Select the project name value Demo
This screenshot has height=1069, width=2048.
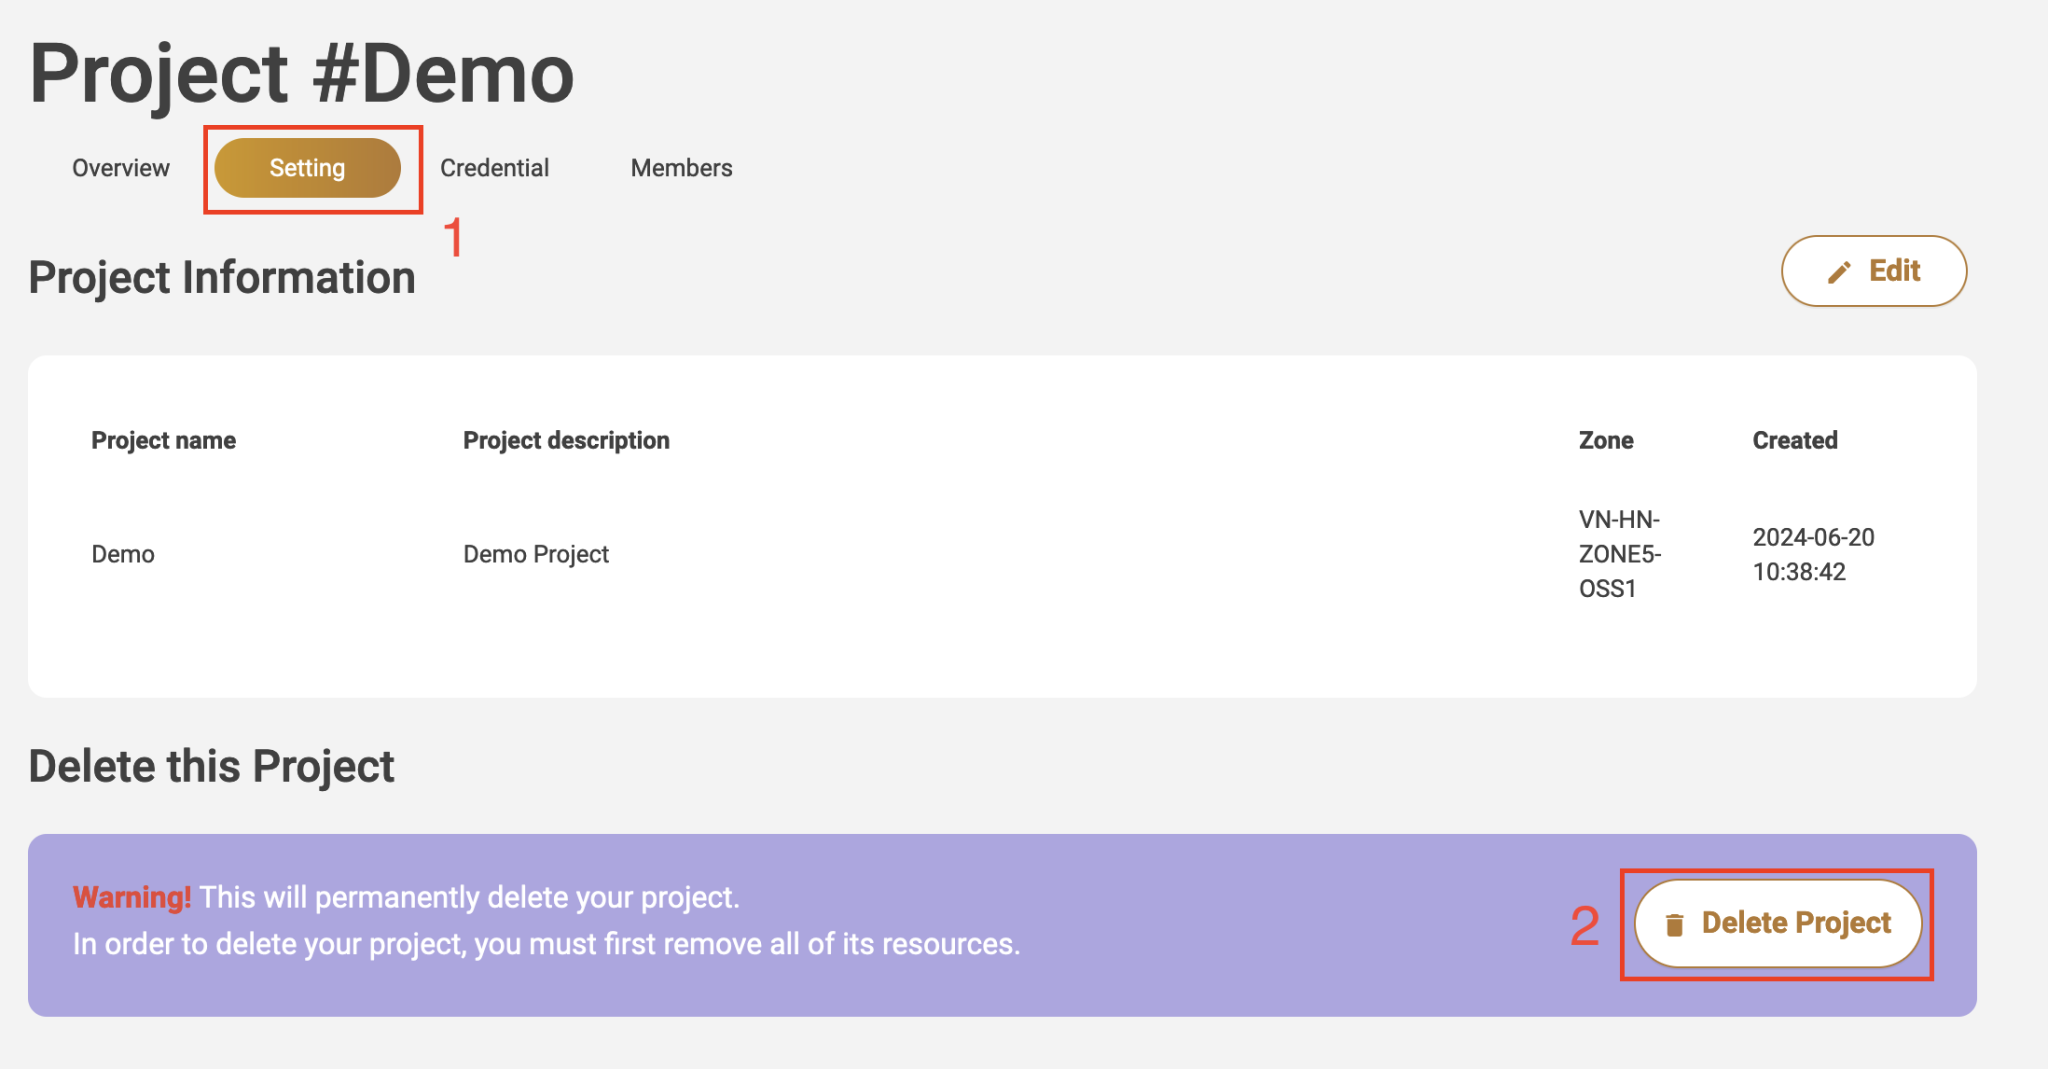point(123,554)
